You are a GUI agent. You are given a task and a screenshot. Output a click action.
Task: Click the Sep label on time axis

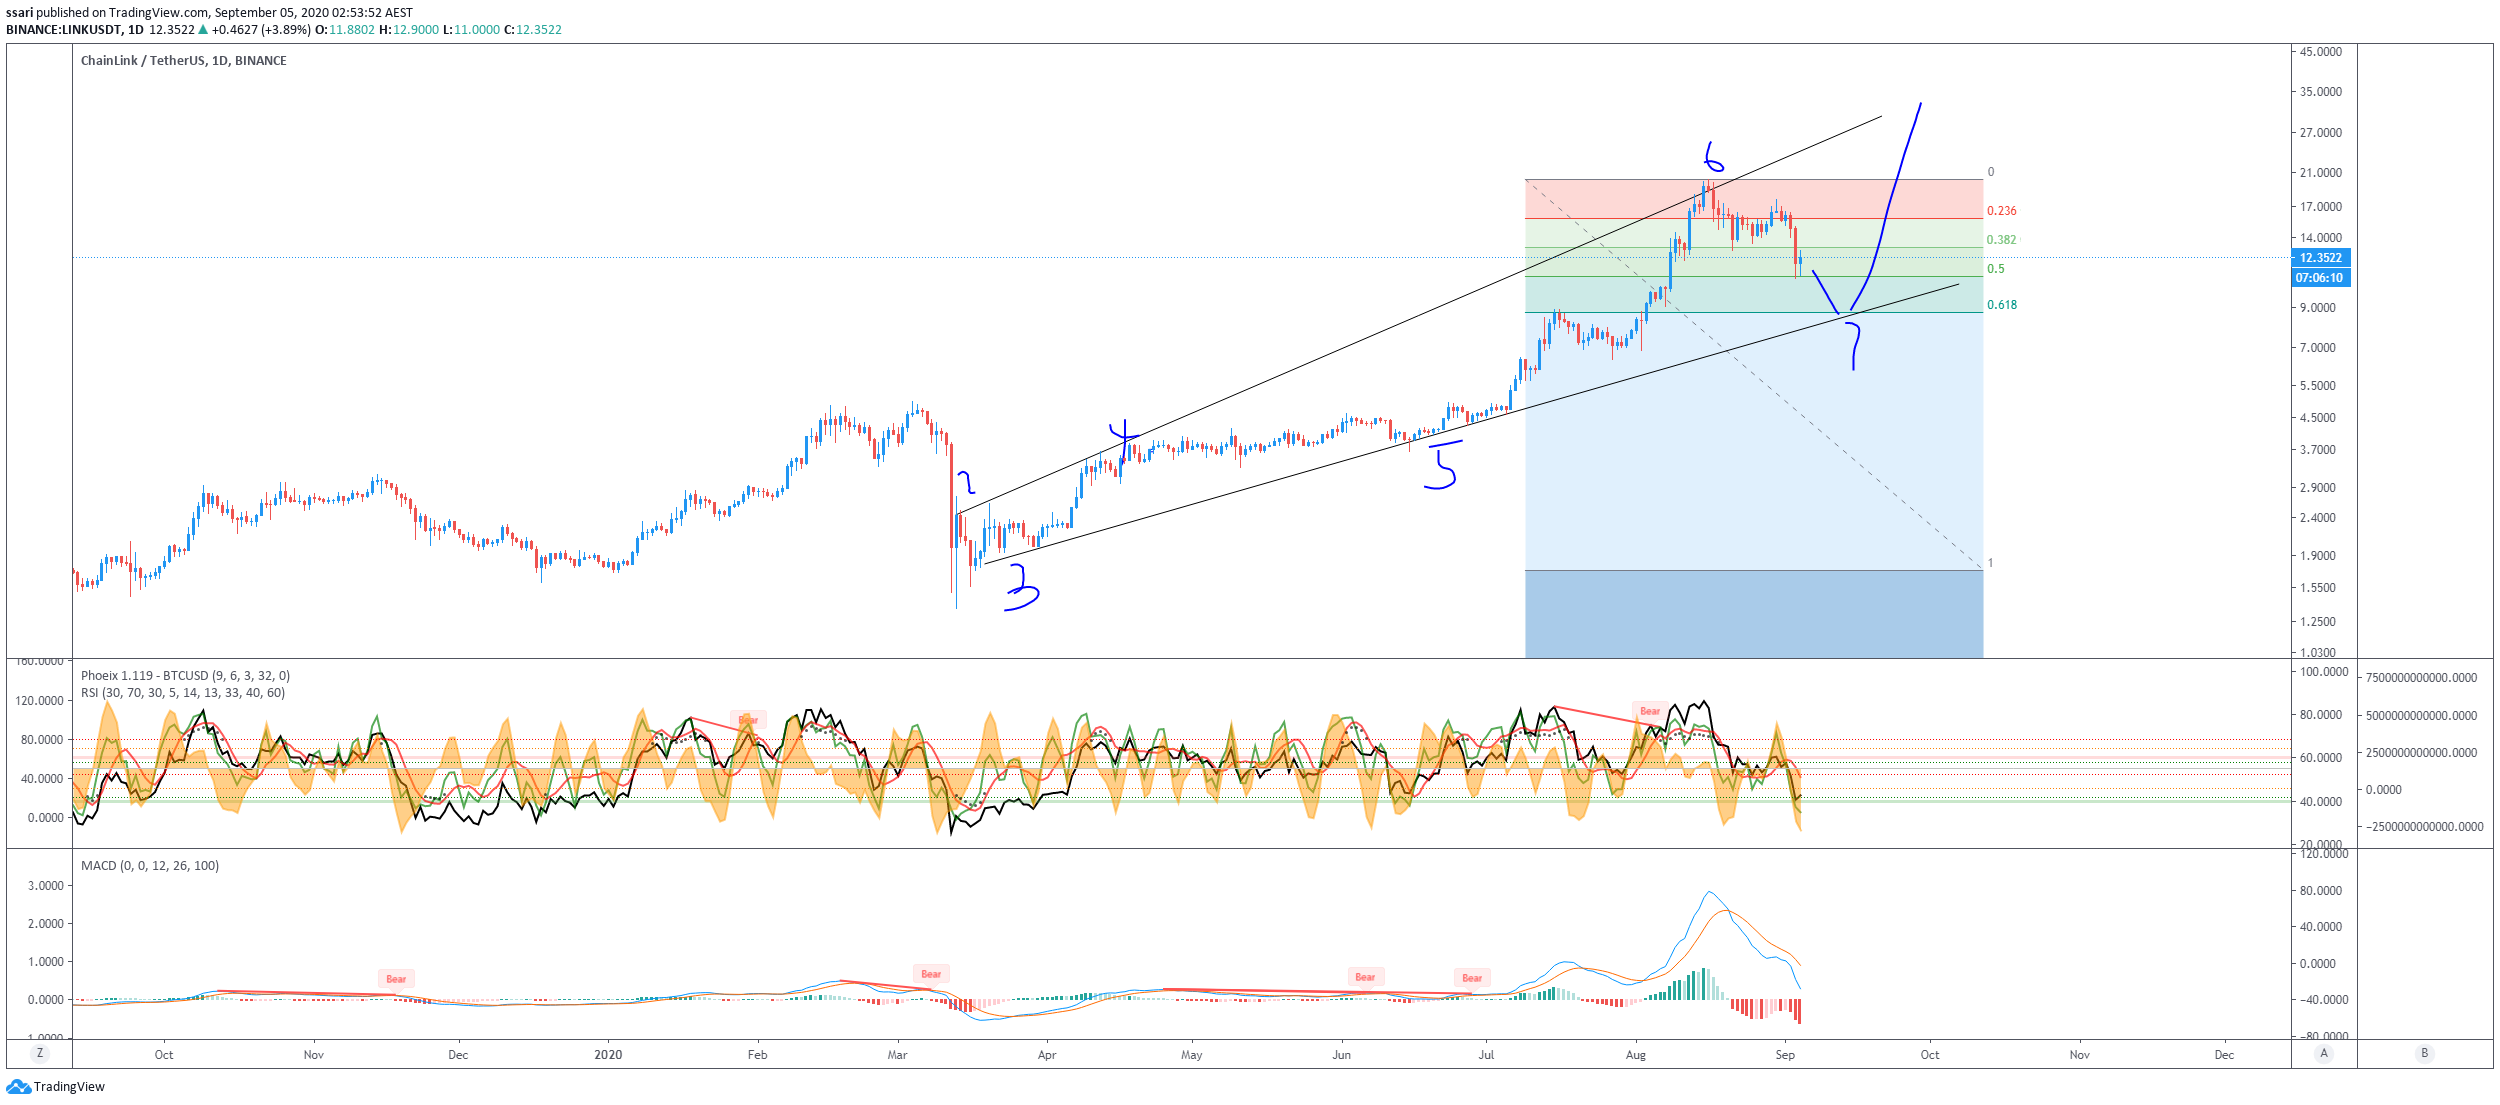[x=1785, y=1055]
